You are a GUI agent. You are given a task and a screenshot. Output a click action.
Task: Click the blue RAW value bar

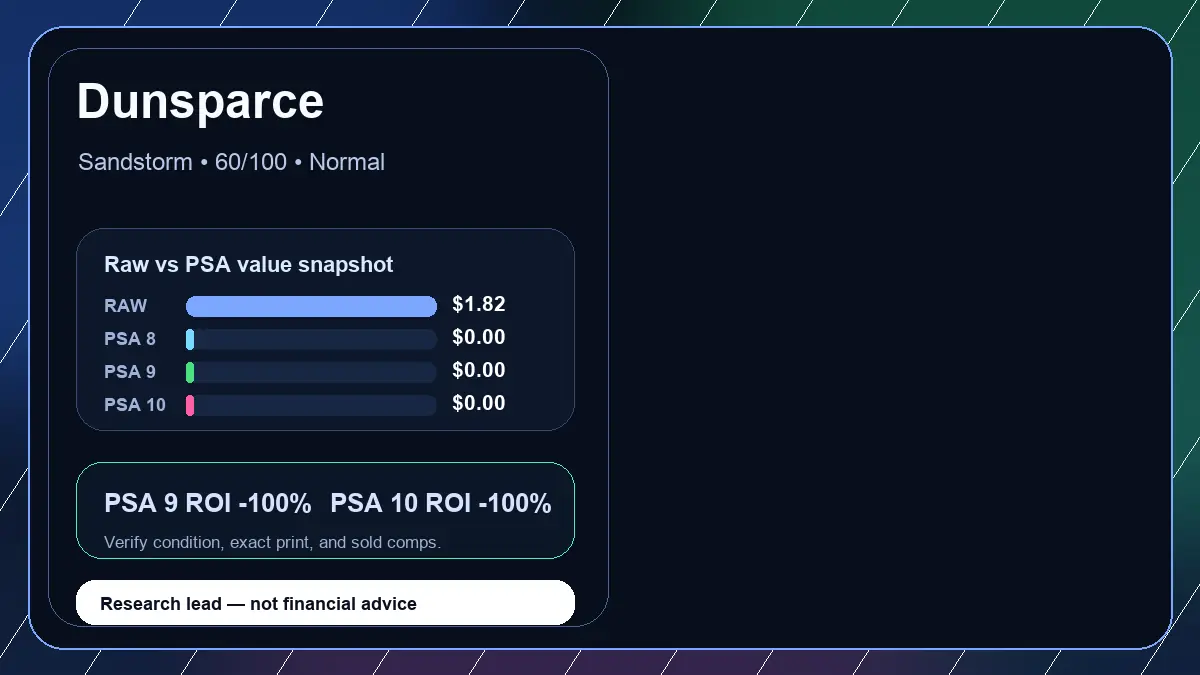pyautogui.click(x=311, y=306)
